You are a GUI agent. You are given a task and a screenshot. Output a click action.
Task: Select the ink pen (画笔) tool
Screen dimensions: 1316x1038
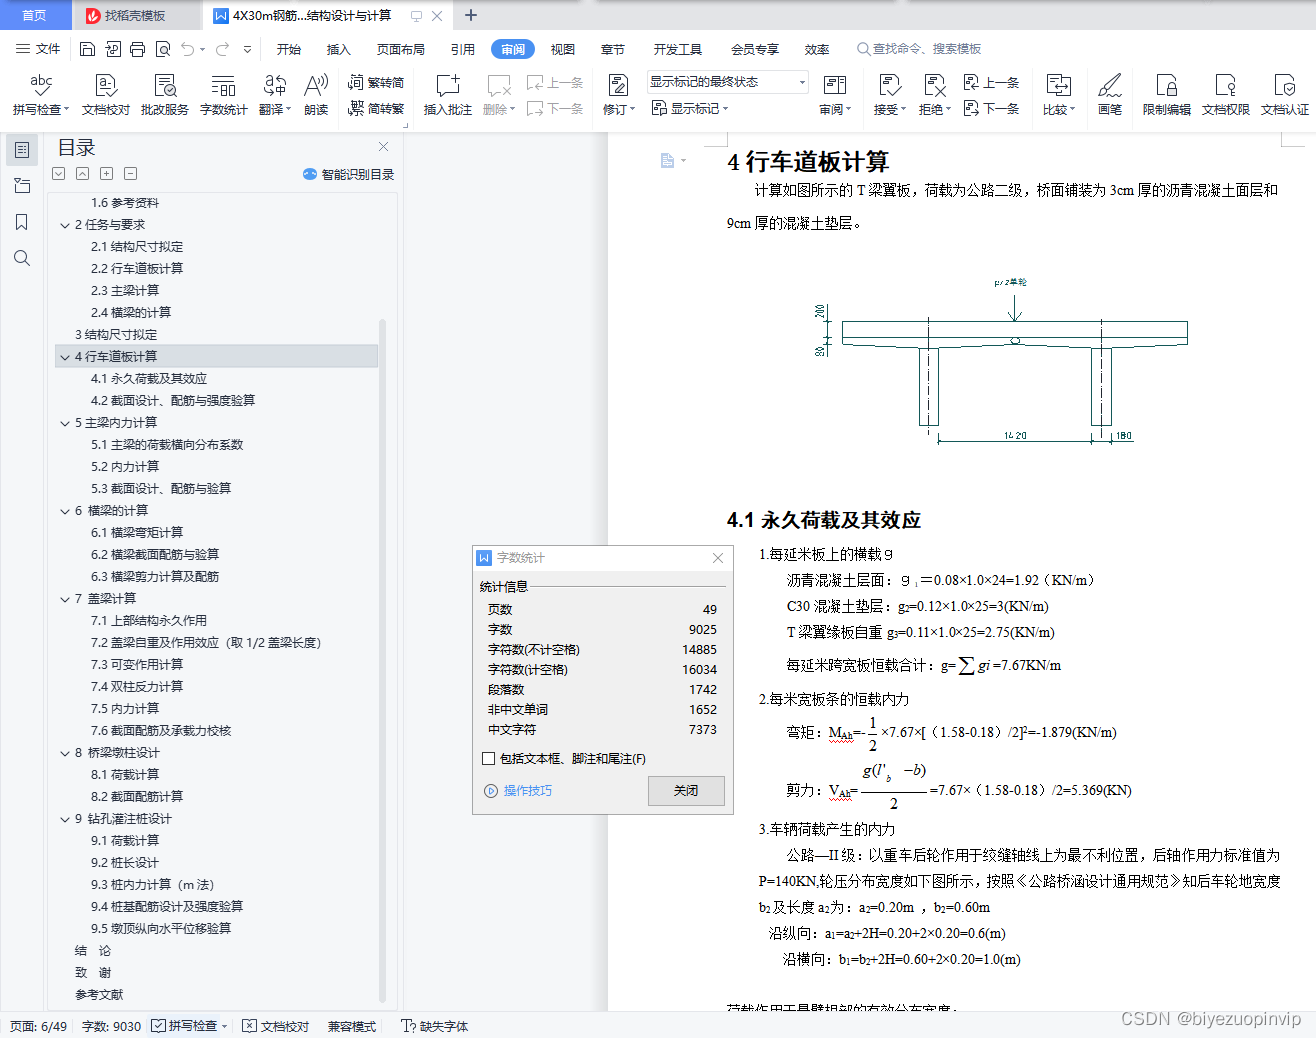pos(1110,95)
